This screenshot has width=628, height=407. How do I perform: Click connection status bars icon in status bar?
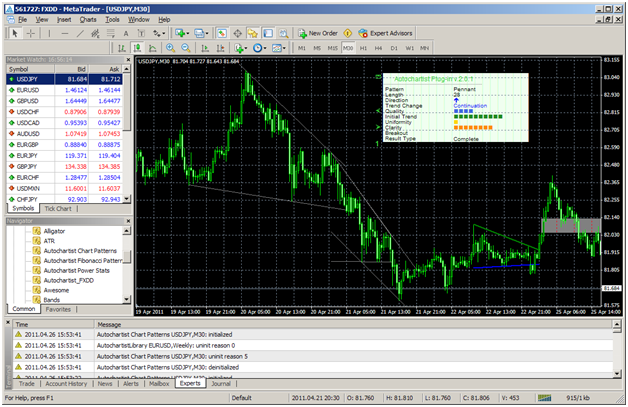(x=544, y=398)
